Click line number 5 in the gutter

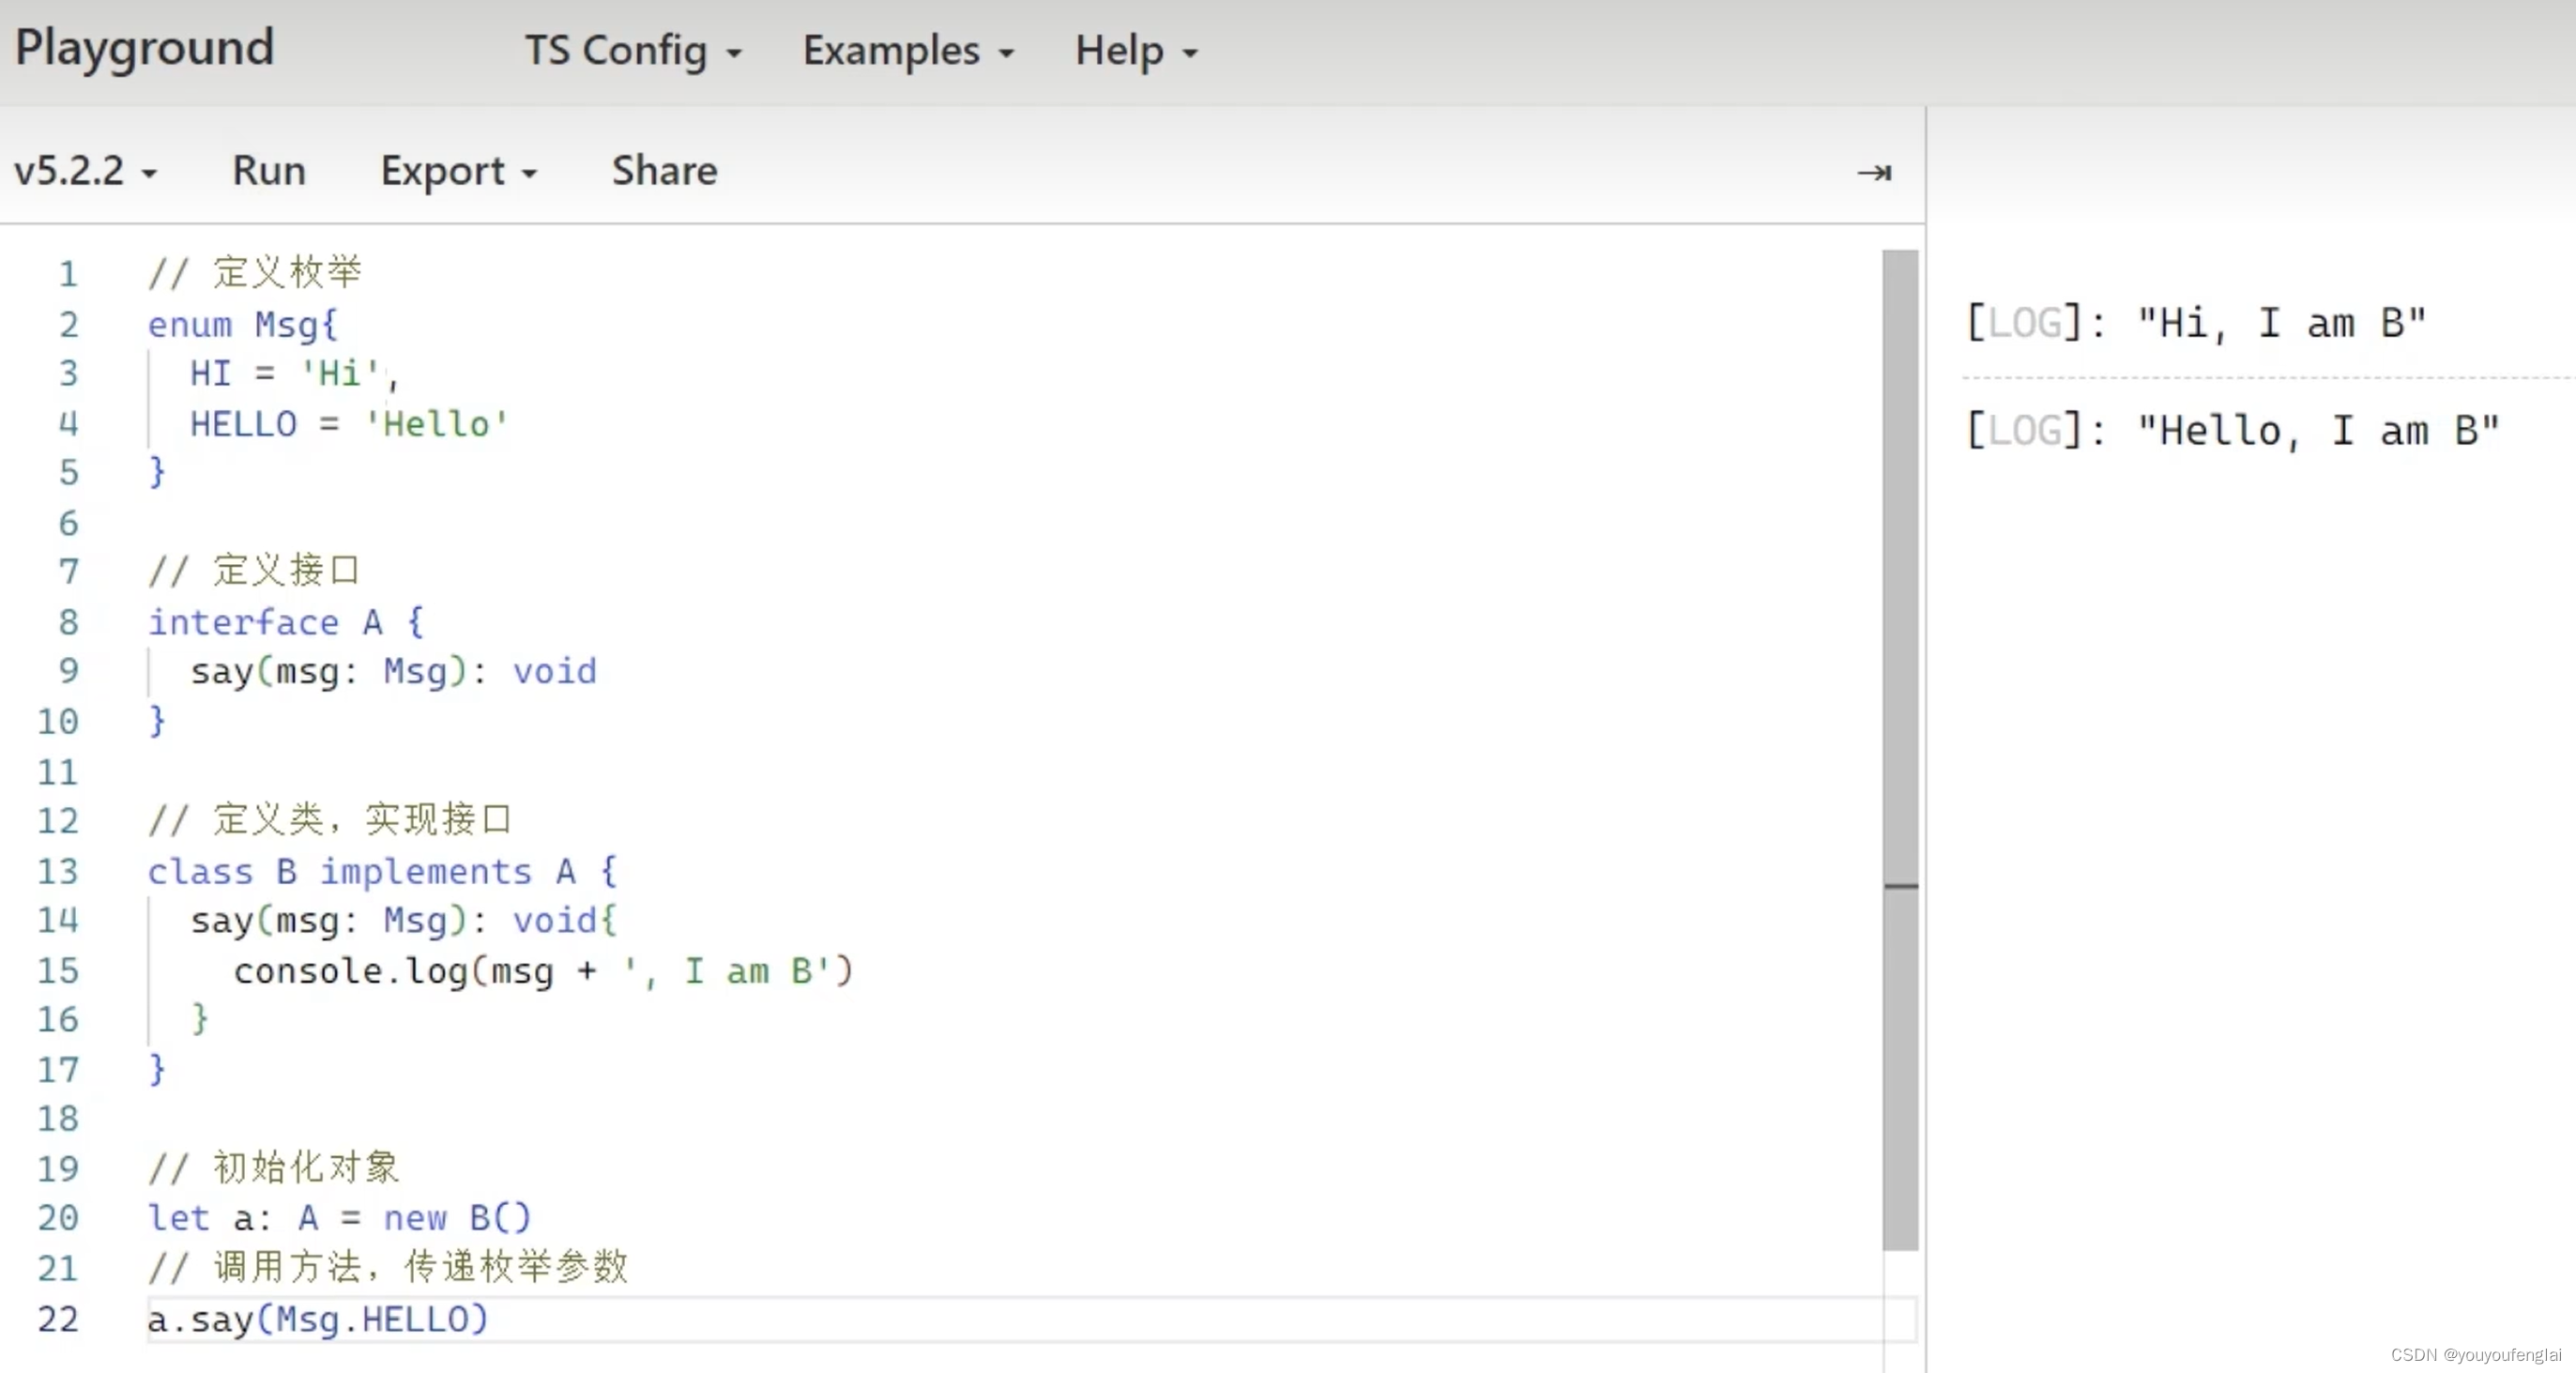pos(68,473)
